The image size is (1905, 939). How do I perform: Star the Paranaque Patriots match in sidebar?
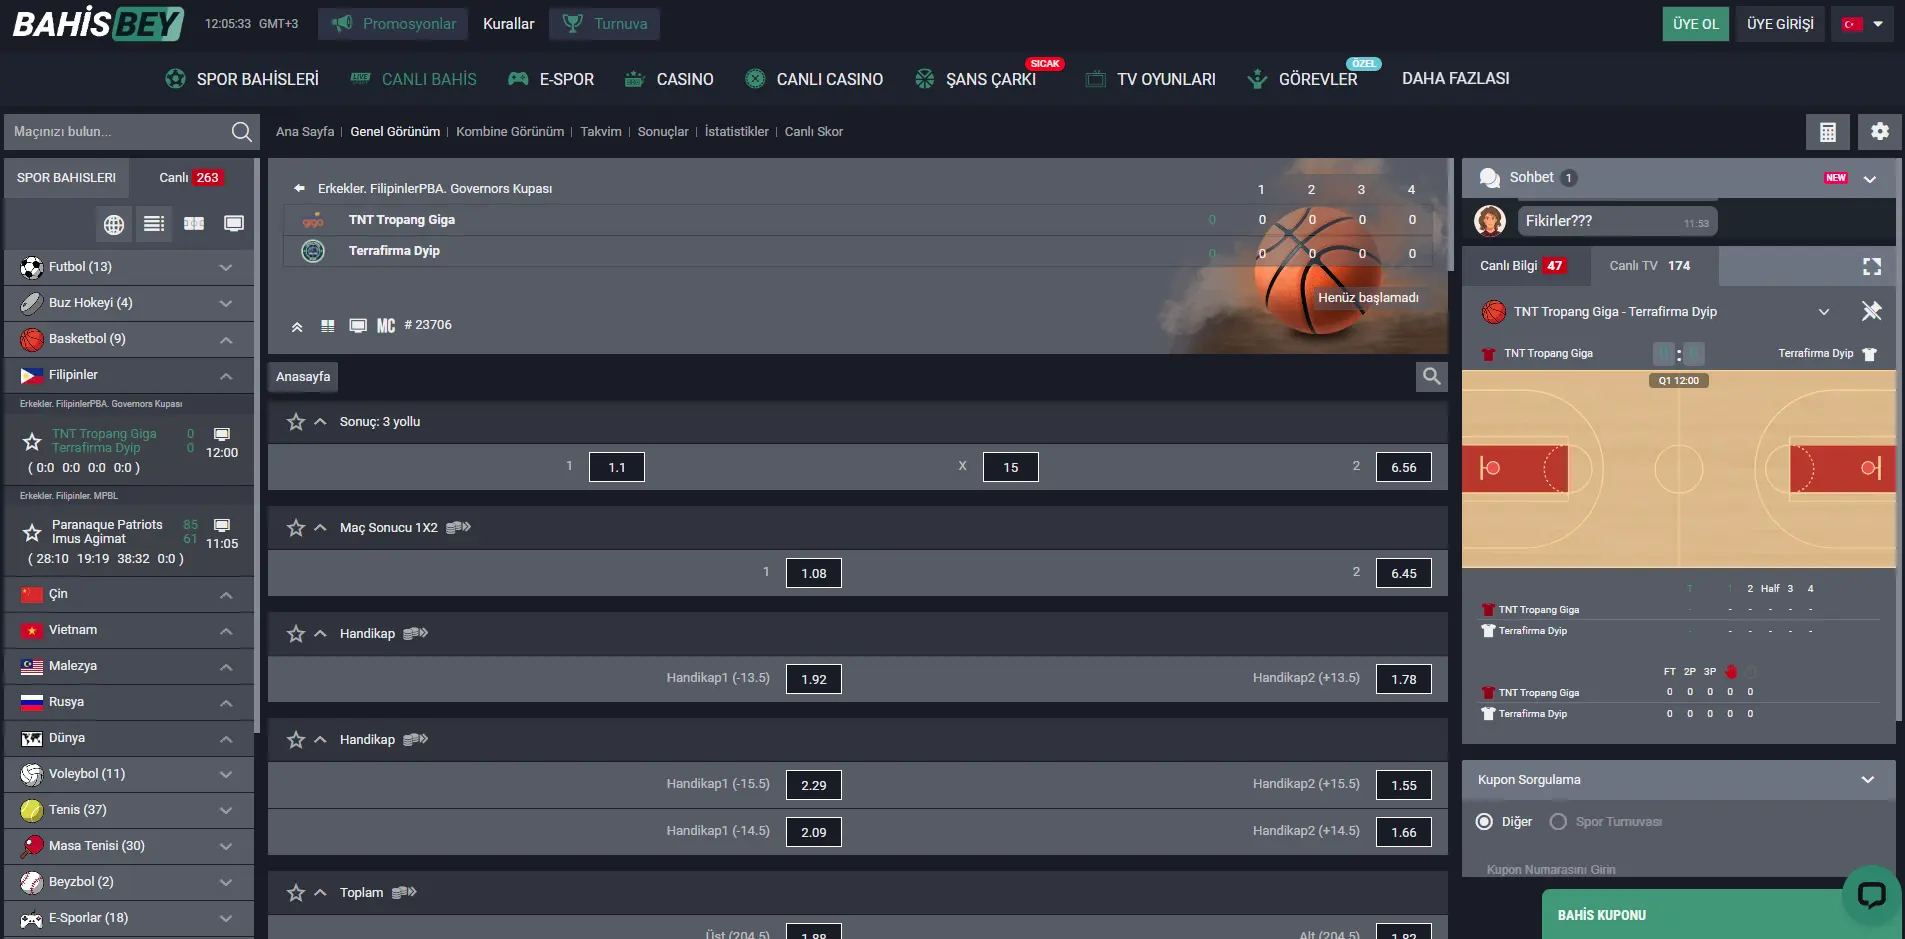(32, 532)
